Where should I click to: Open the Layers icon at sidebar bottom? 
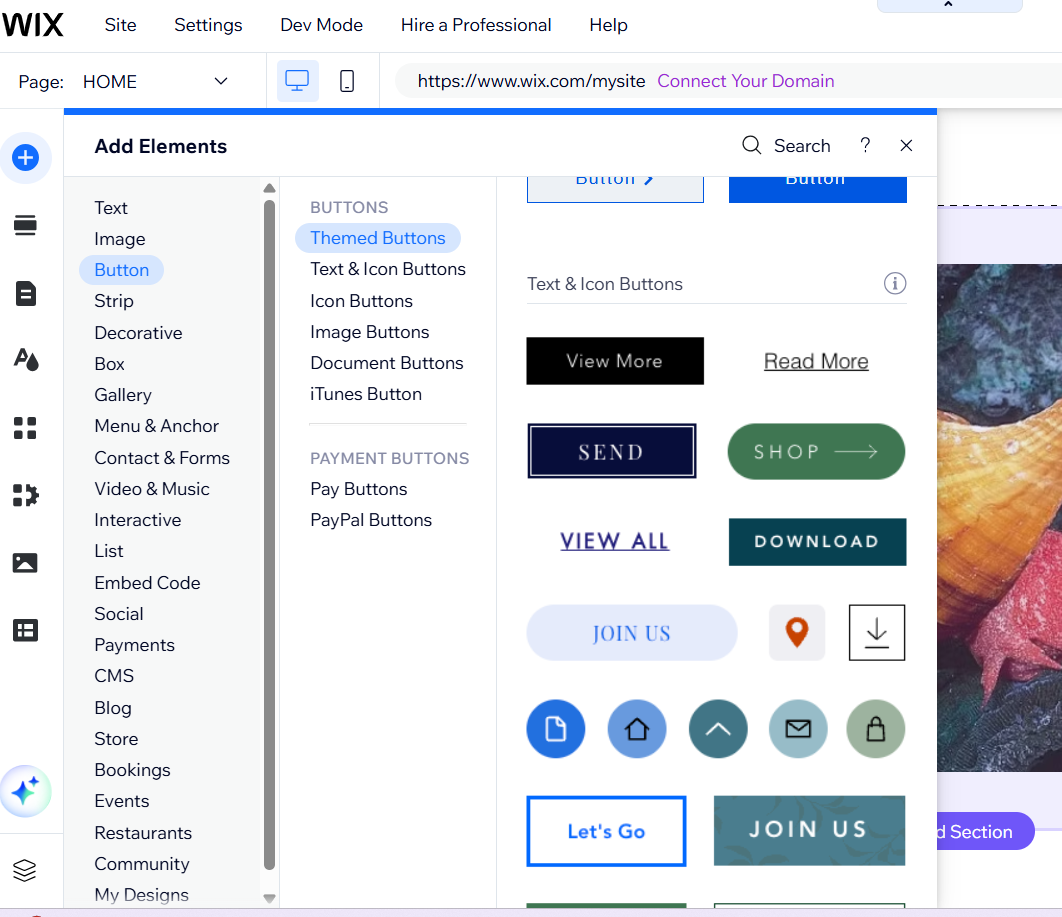[x=24, y=870]
